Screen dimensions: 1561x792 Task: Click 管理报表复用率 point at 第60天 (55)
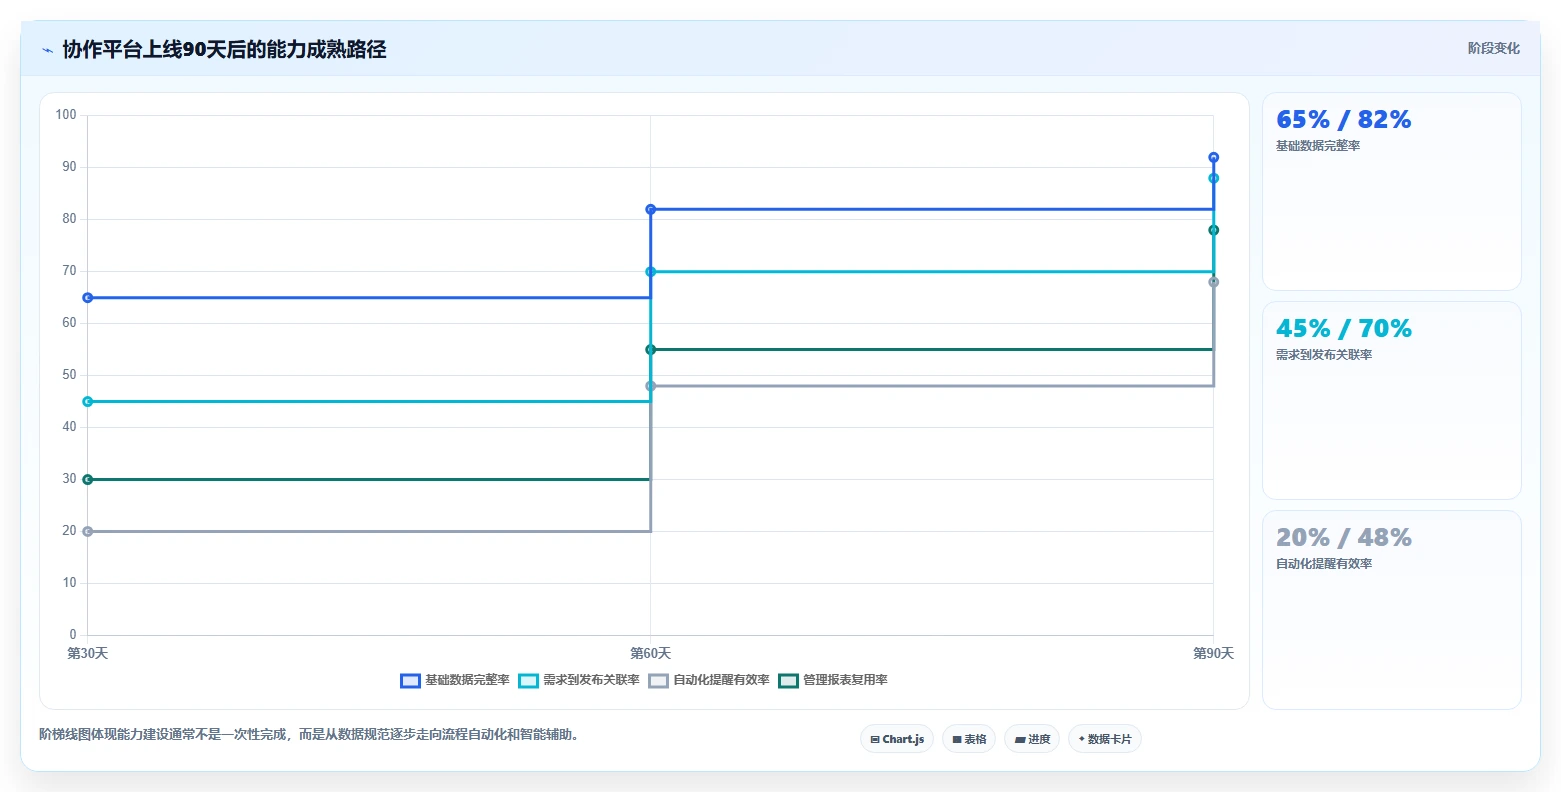tap(651, 350)
